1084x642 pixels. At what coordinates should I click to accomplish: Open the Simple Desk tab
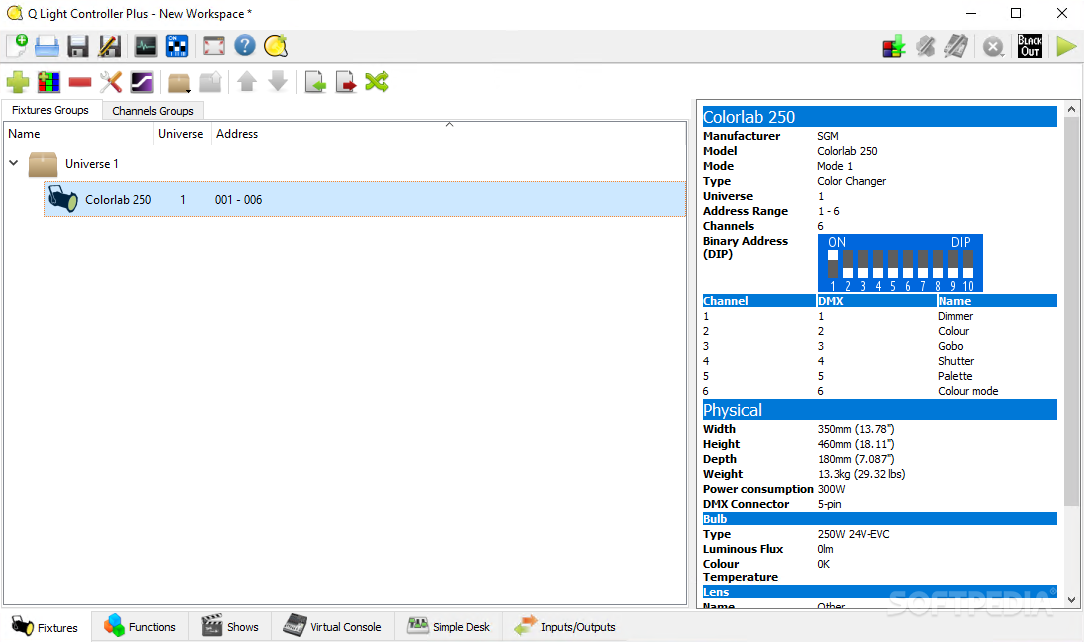point(449,627)
